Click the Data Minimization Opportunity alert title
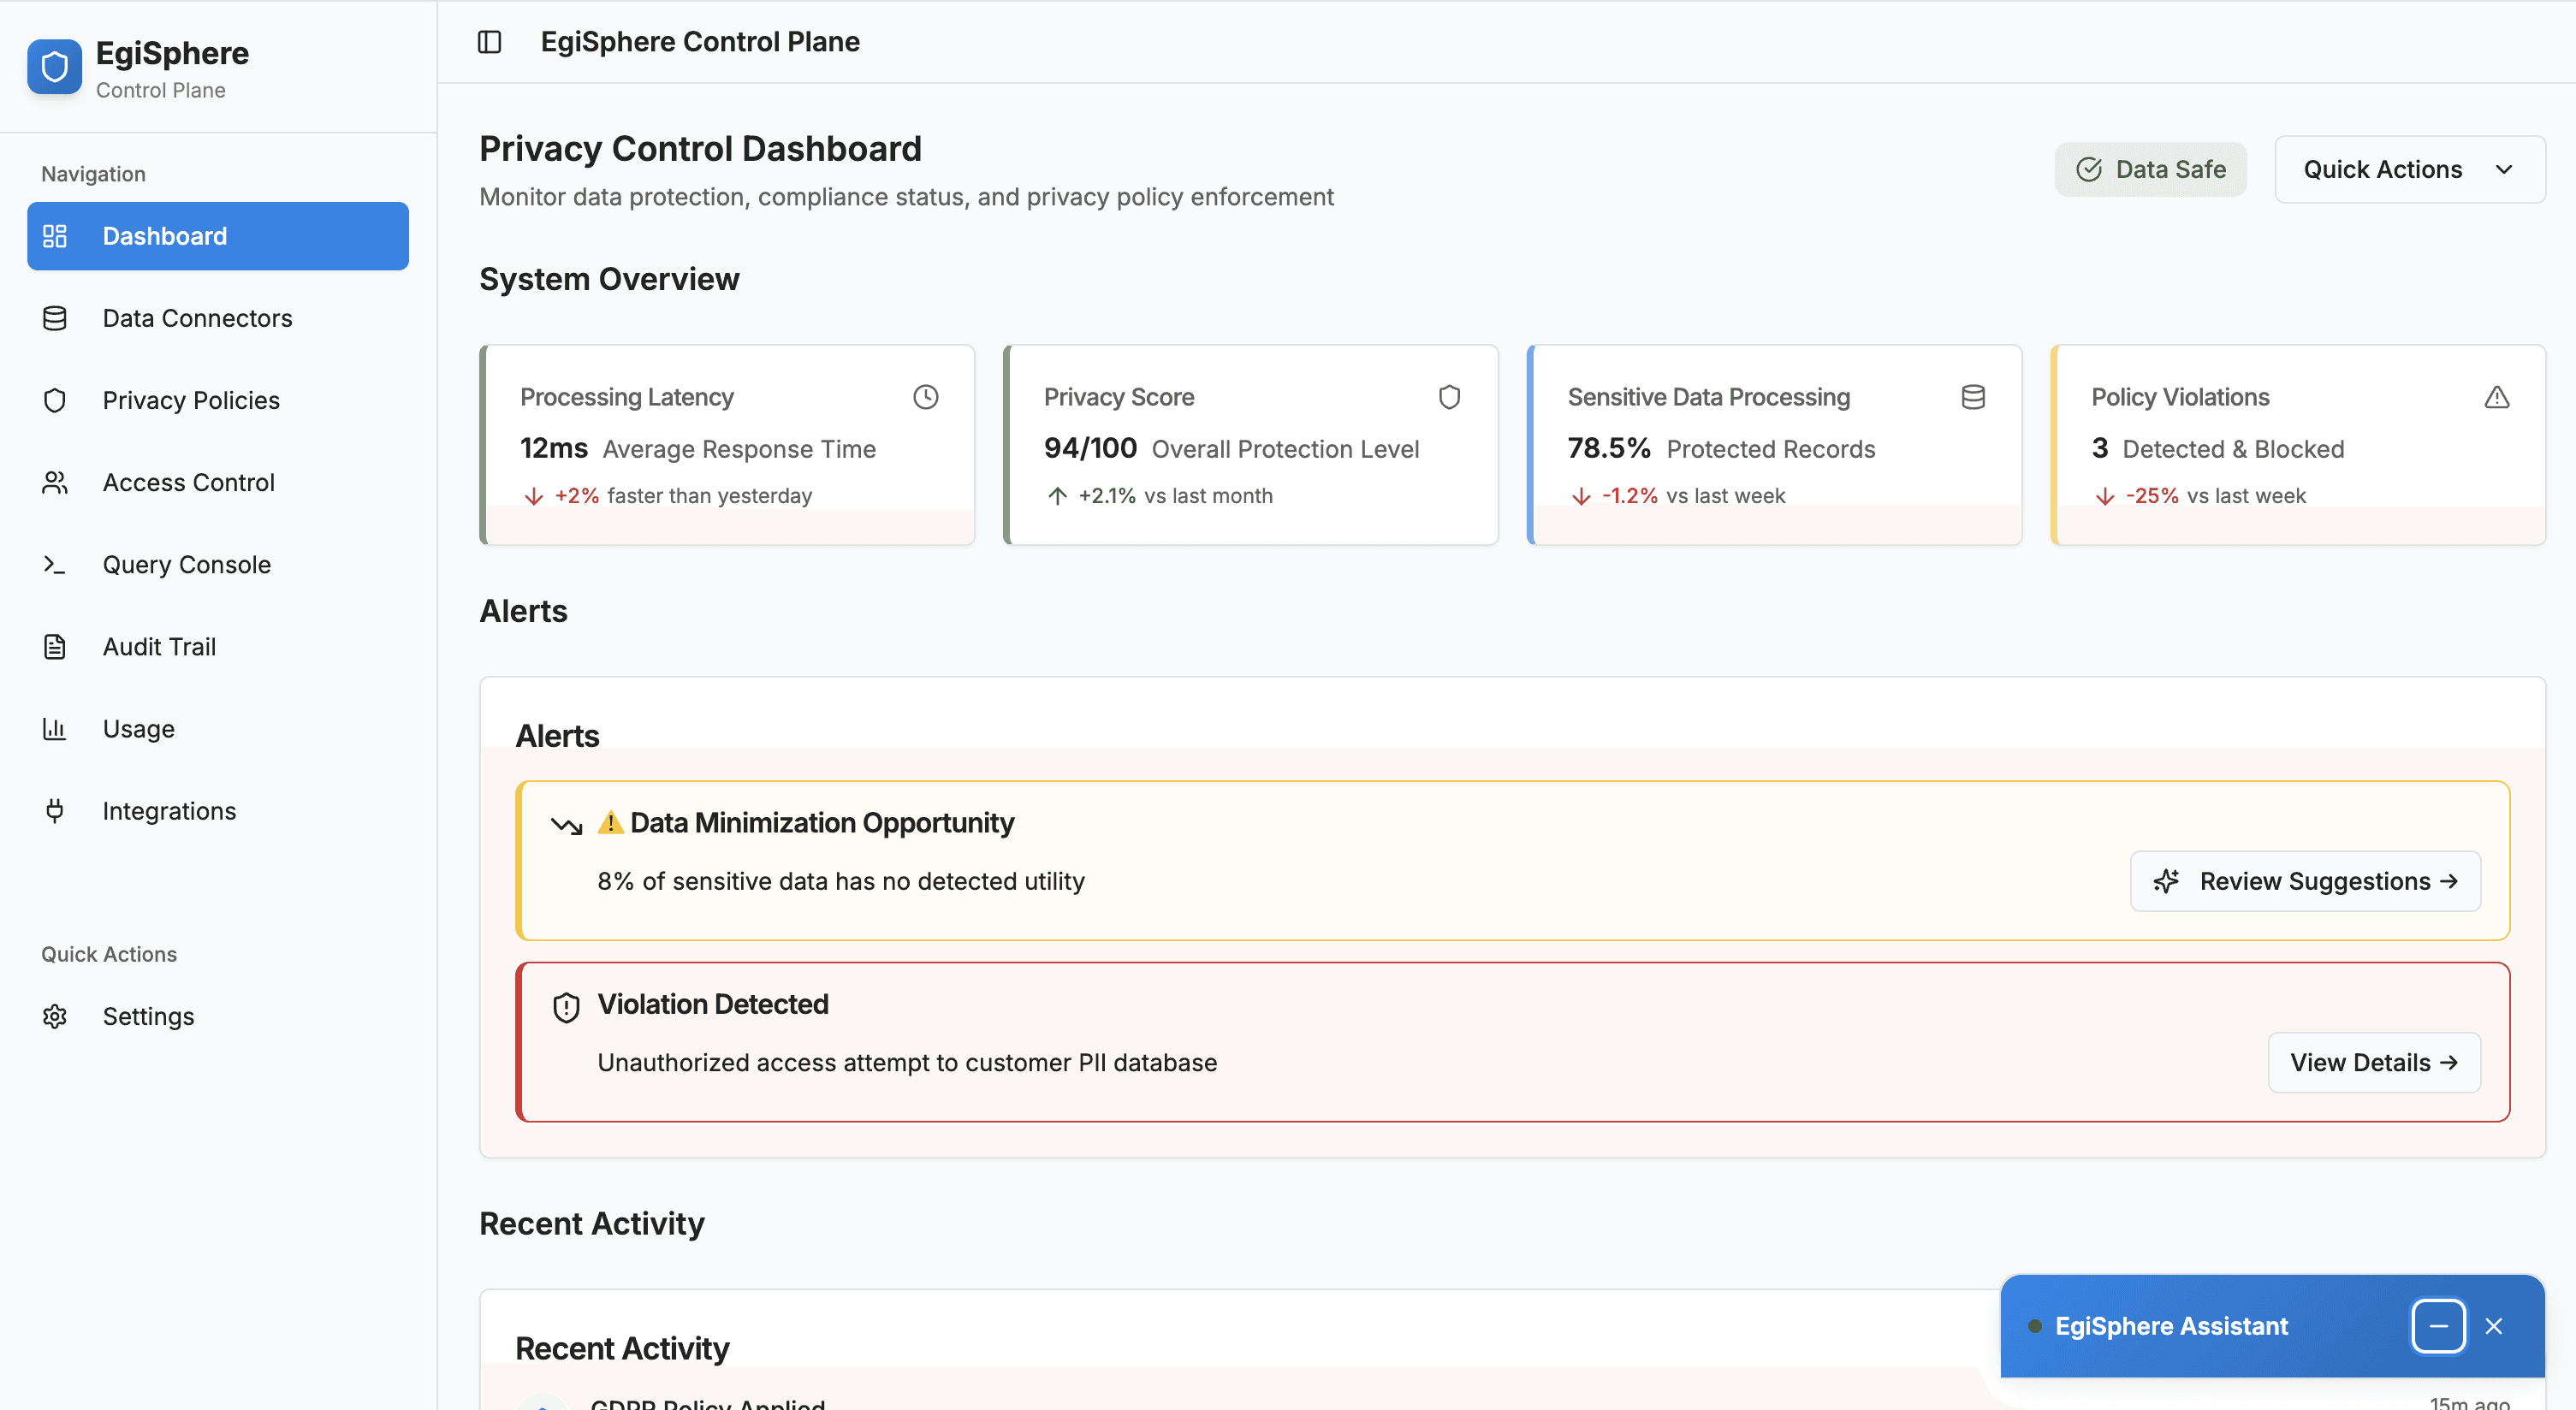 tap(822, 822)
